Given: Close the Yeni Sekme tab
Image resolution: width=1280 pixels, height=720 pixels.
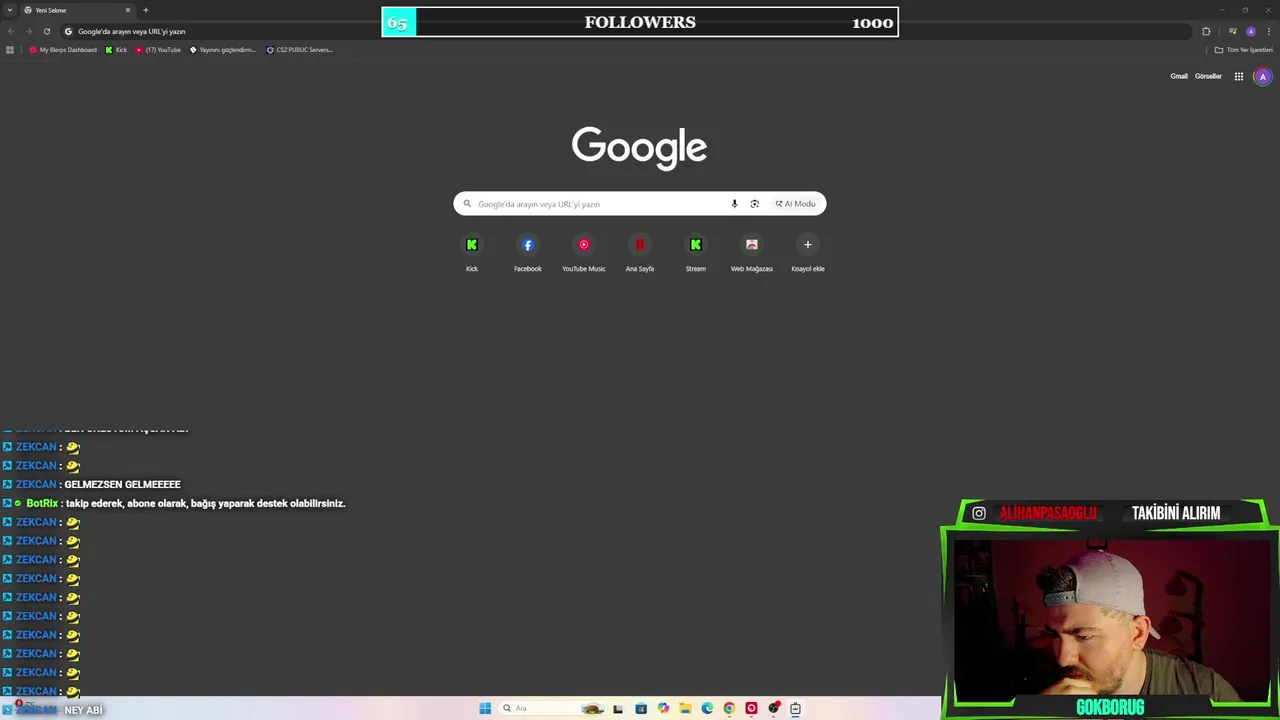Looking at the screenshot, I should click(x=128, y=10).
